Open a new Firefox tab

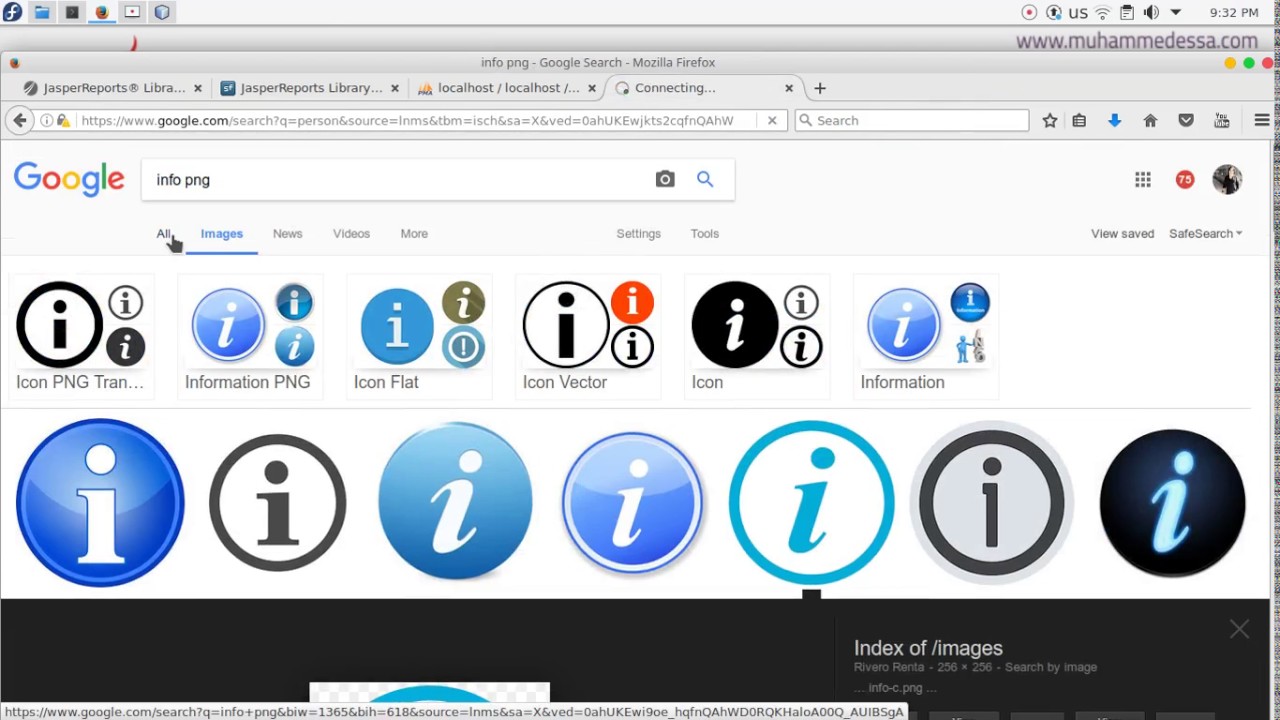pos(820,88)
